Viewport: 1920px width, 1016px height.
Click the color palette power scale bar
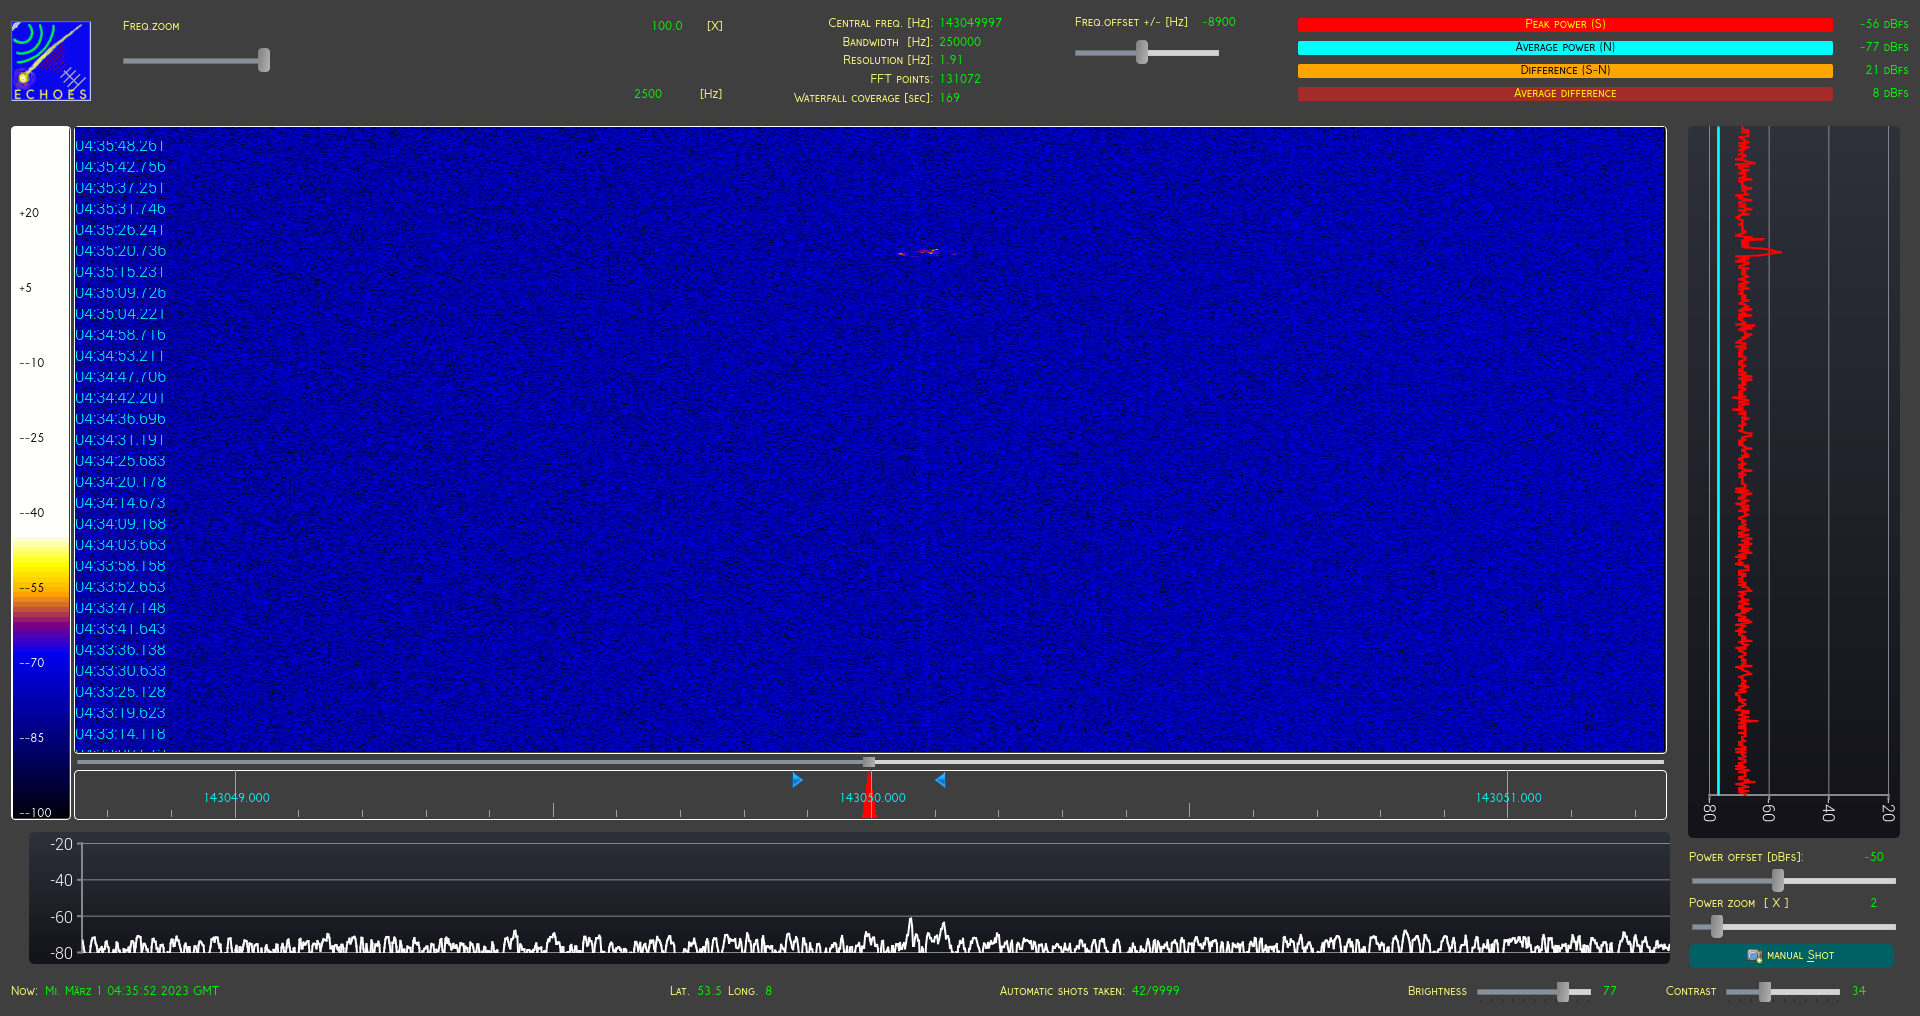[x=41, y=472]
